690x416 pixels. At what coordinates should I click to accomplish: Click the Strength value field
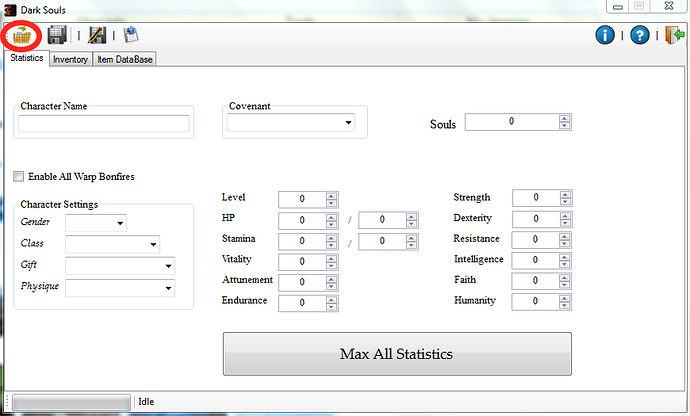536,198
